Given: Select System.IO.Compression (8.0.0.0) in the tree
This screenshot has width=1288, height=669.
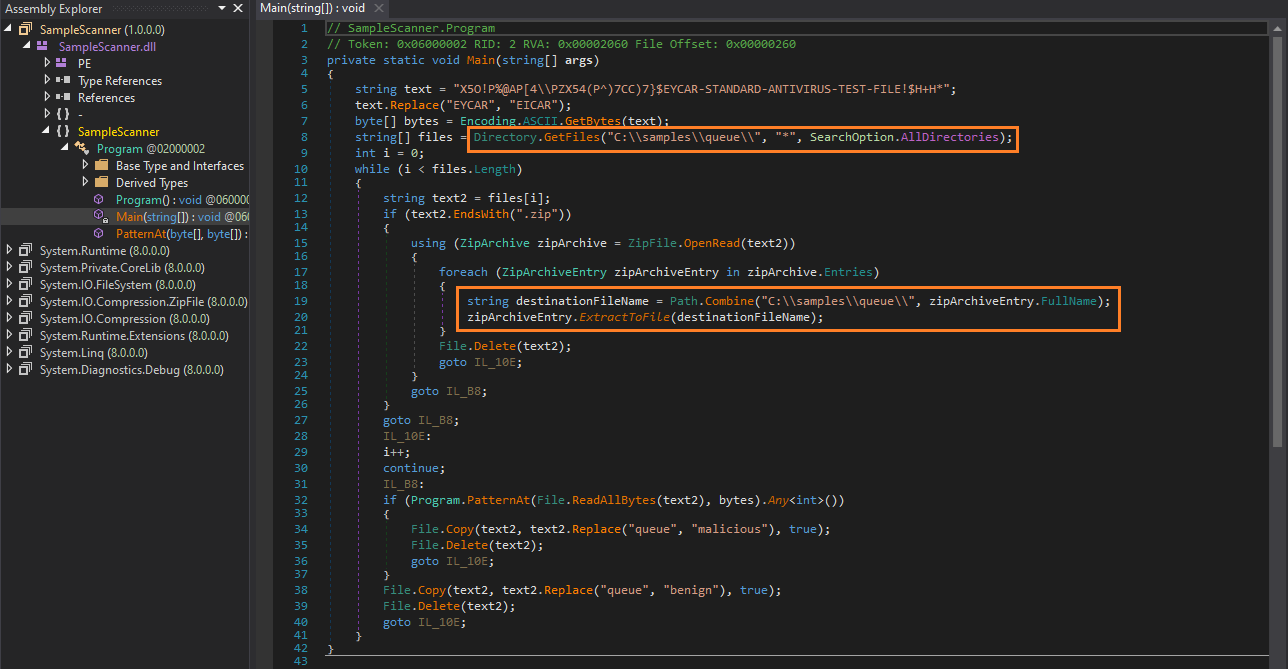Looking at the screenshot, I should 127,319.
